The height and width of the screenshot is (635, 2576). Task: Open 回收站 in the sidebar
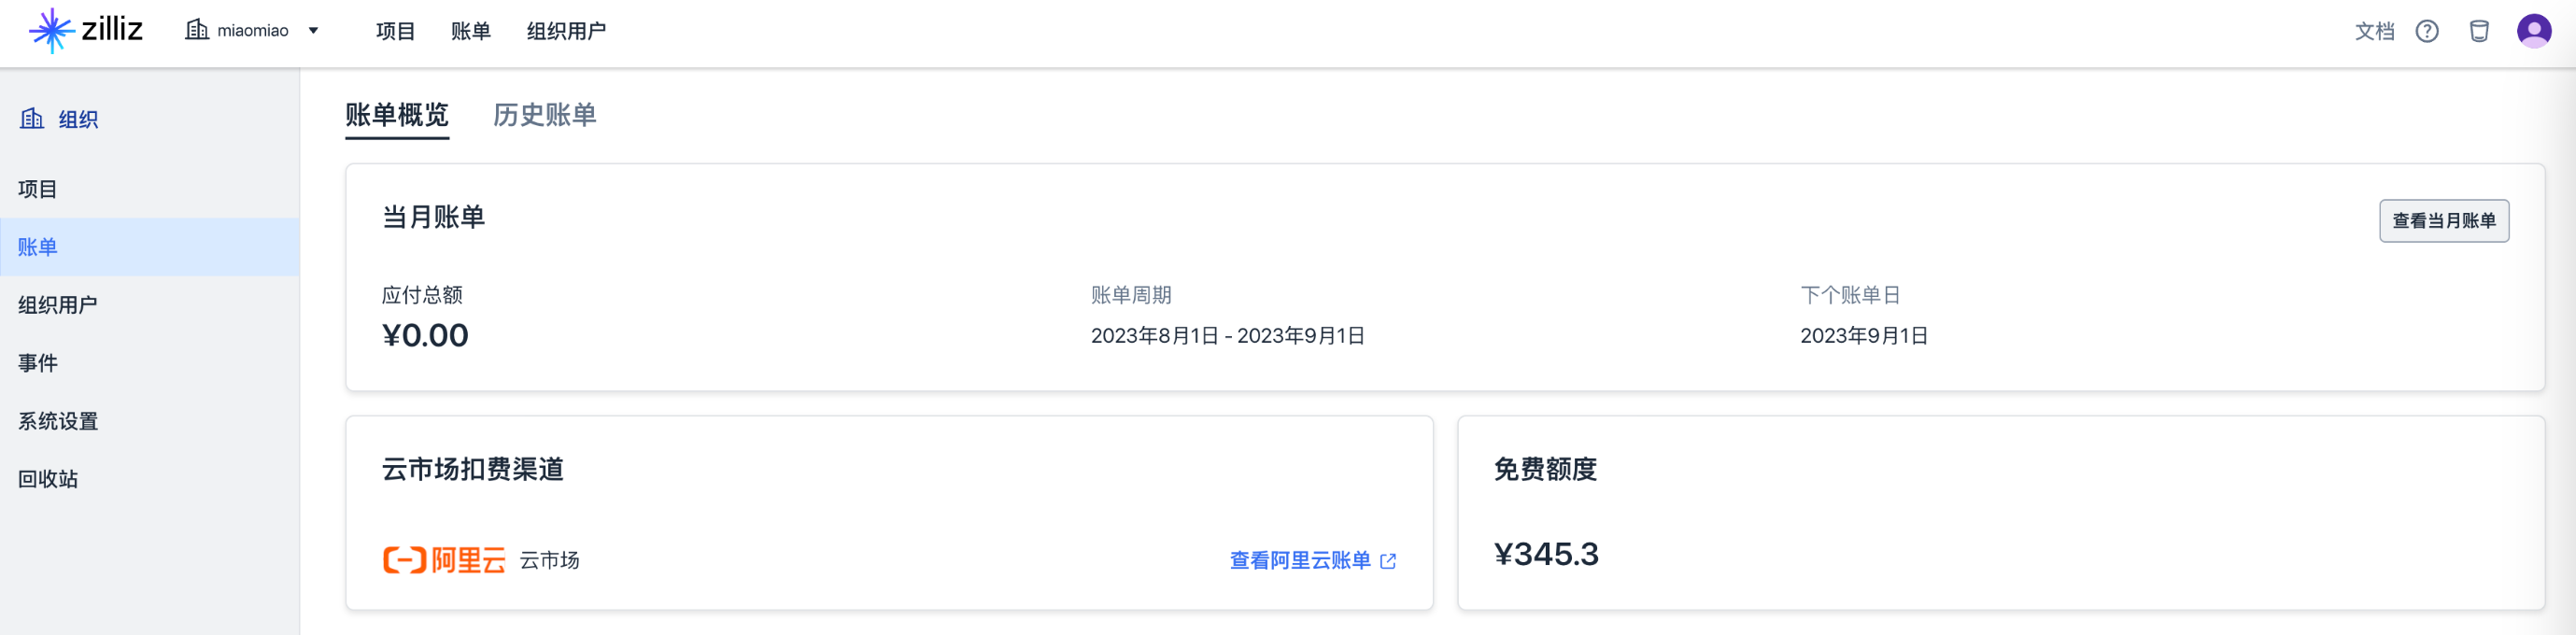pos(48,479)
